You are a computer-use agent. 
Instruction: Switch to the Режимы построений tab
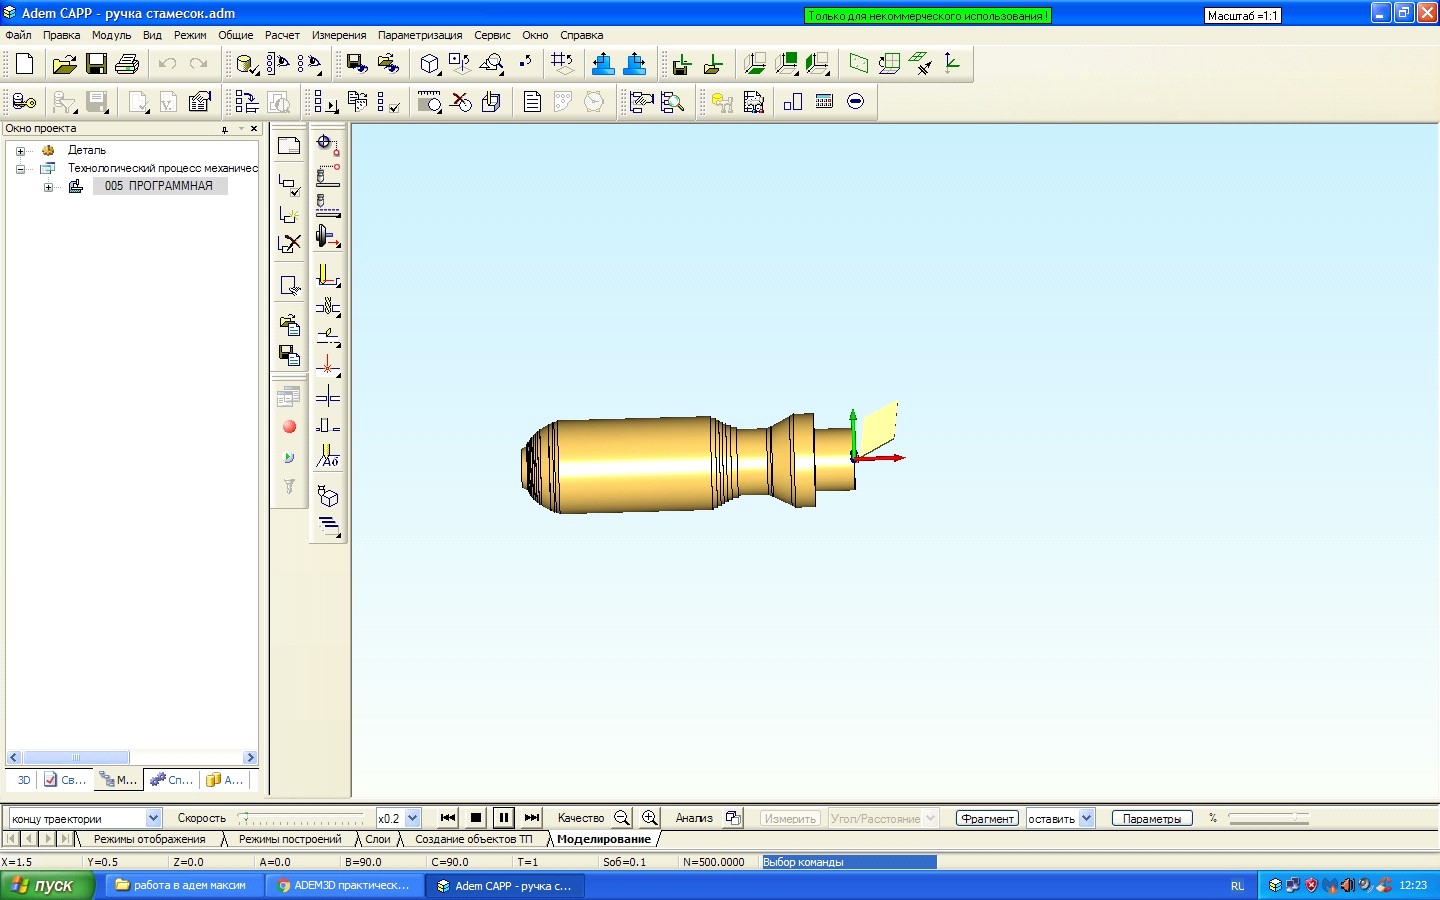coord(290,839)
